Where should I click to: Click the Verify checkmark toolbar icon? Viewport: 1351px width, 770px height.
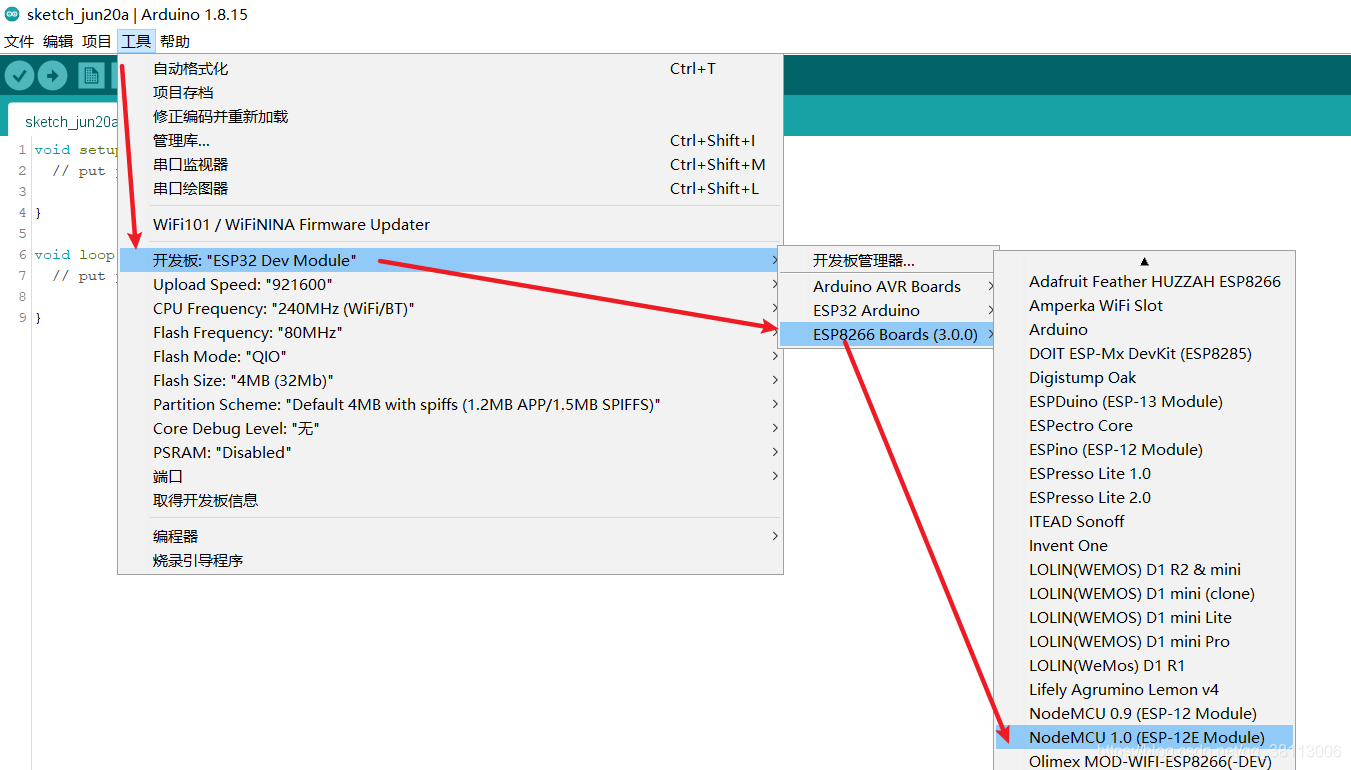pyautogui.click(x=20, y=75)
